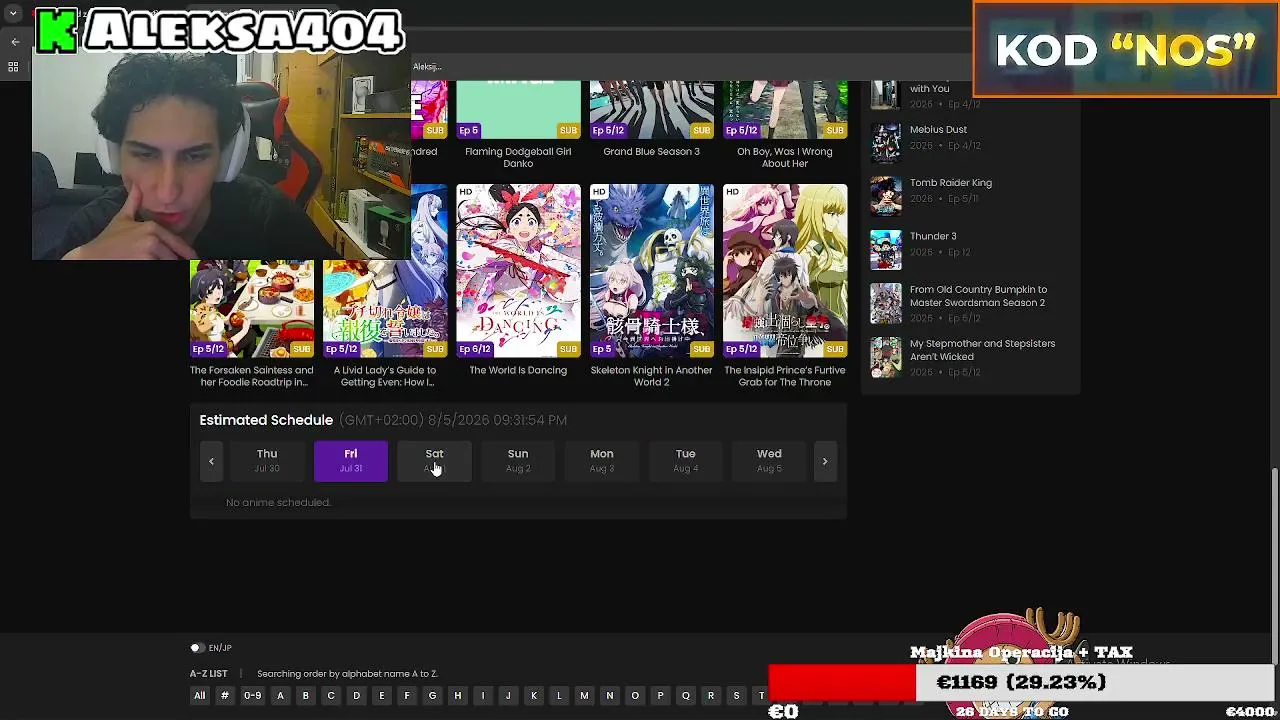Open My Stepmother and Stepsisters Aren't Wicked
1280x720 pixels.
click(x=982, y=350)
